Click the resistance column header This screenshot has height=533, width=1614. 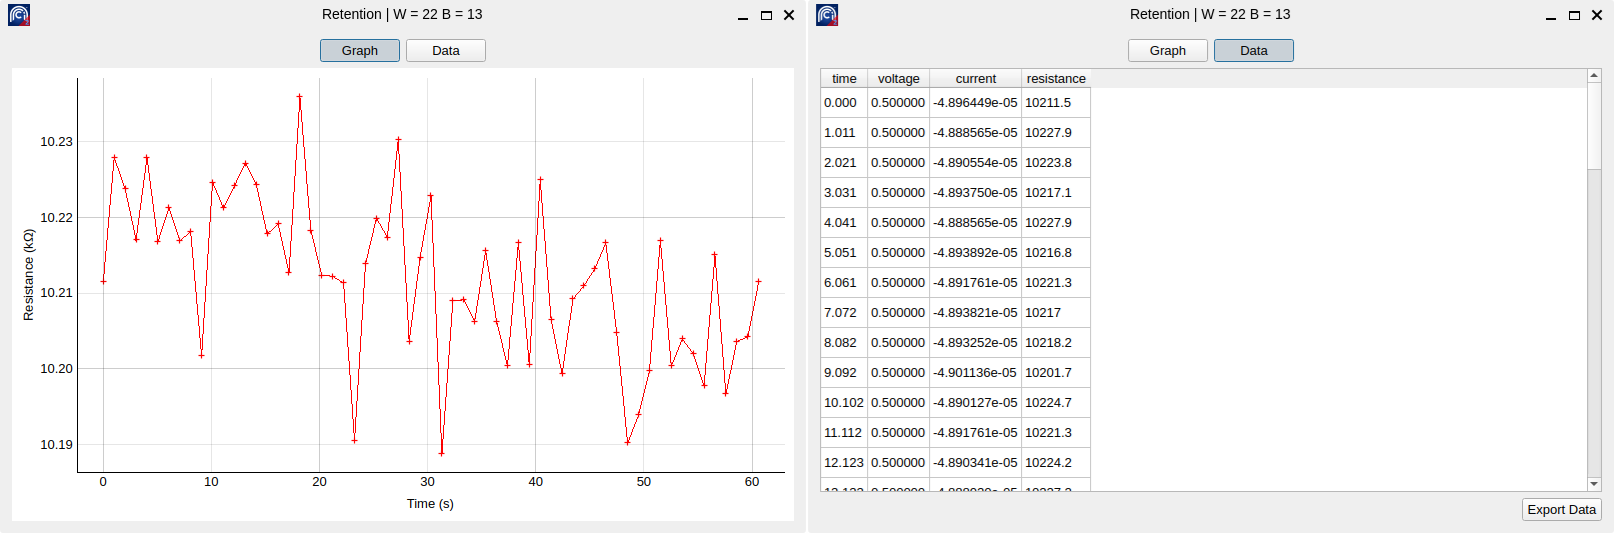[x=1056, y=79]
